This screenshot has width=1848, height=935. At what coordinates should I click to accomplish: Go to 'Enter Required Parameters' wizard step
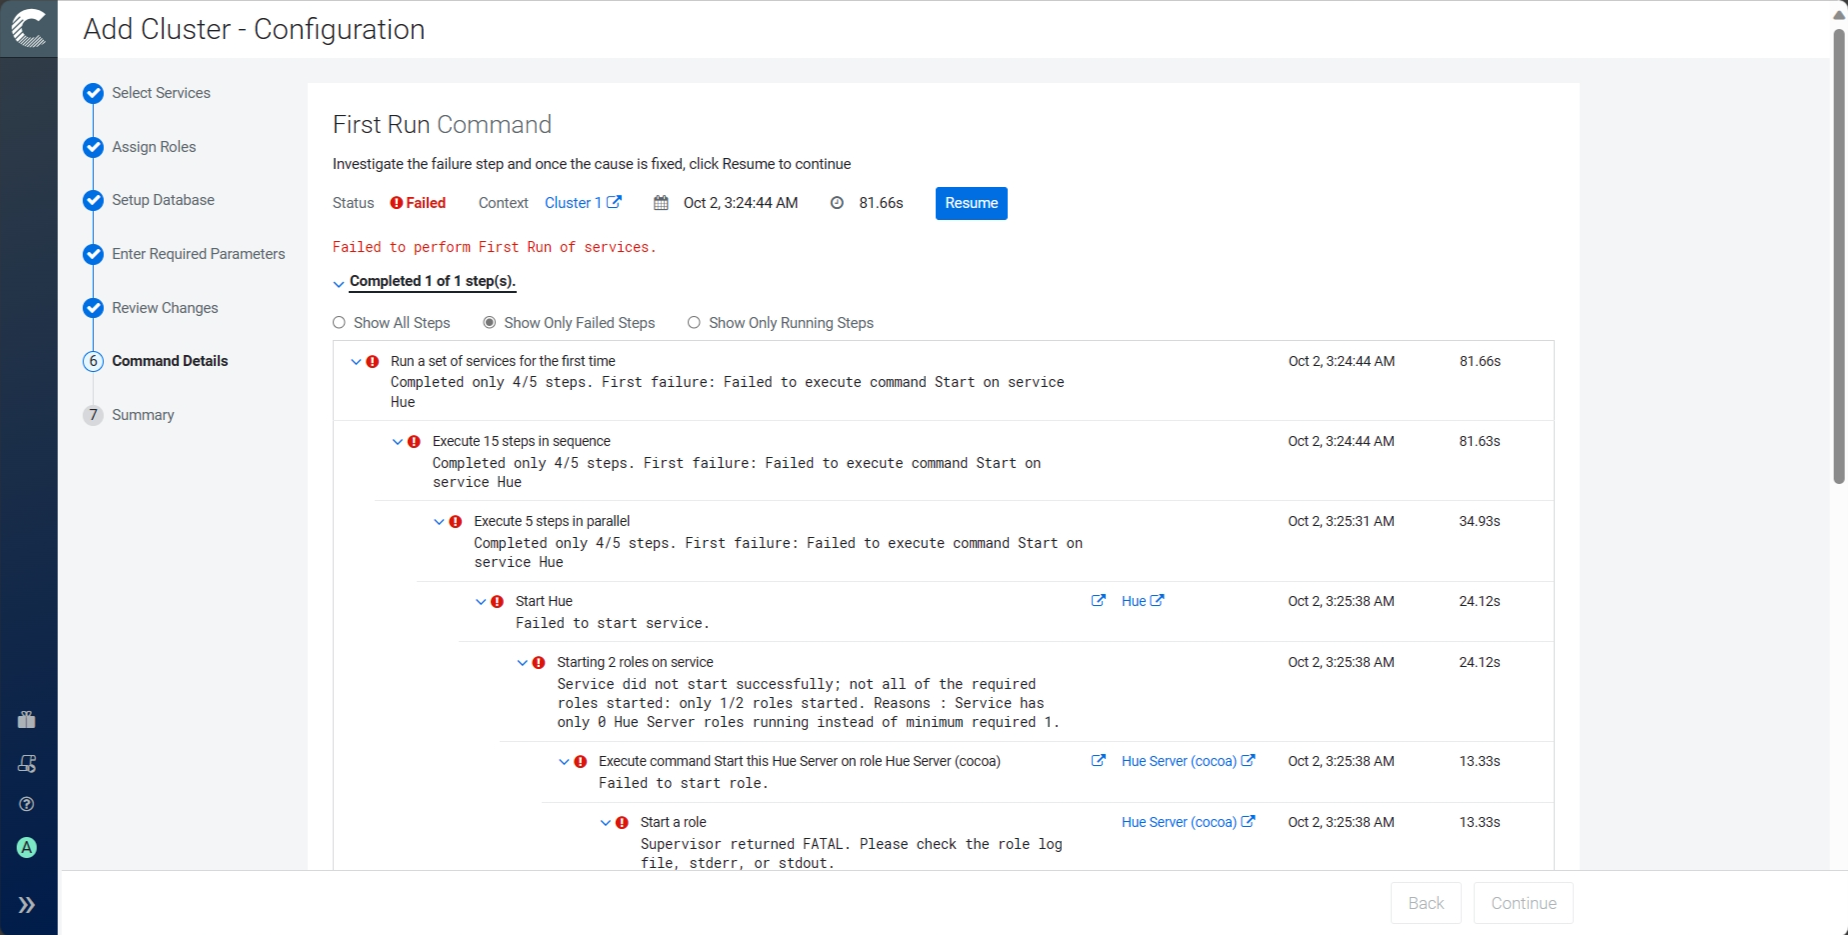[198, 254]
